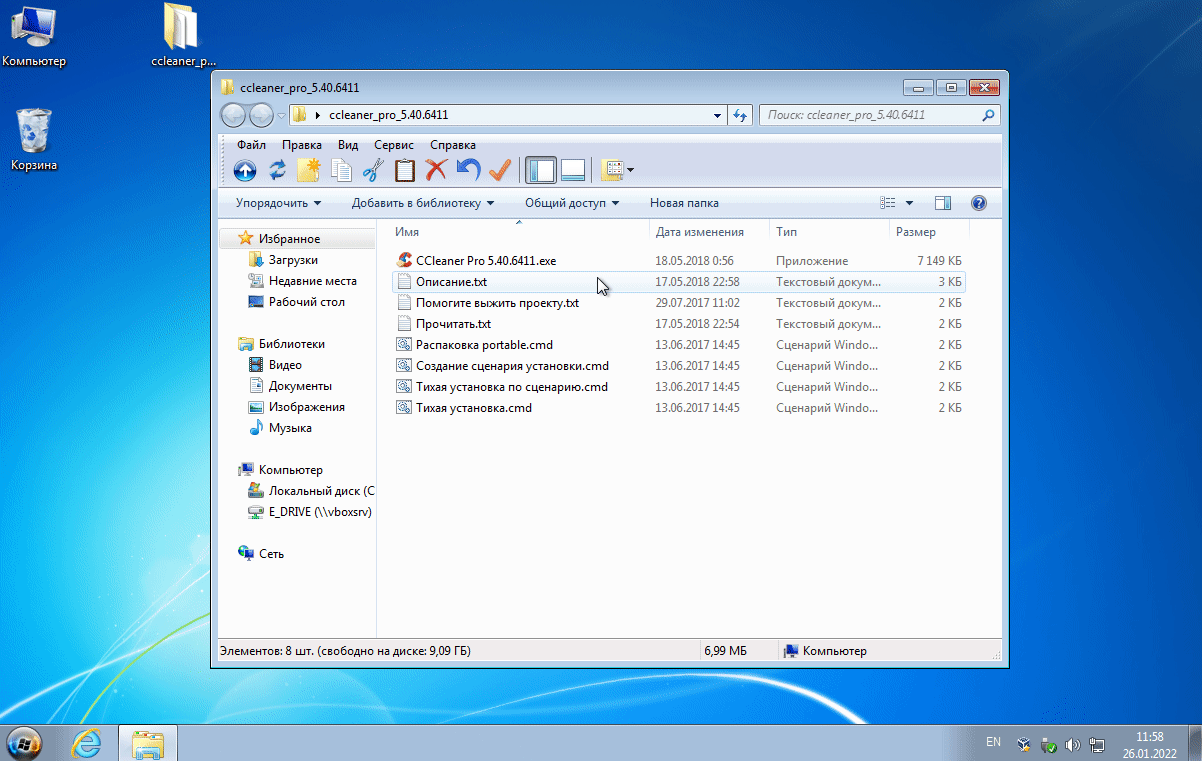Click the New folder star icon in toolbar
Image resolution: width=1202 pixels, height=761 pixels.
[308, 170]
